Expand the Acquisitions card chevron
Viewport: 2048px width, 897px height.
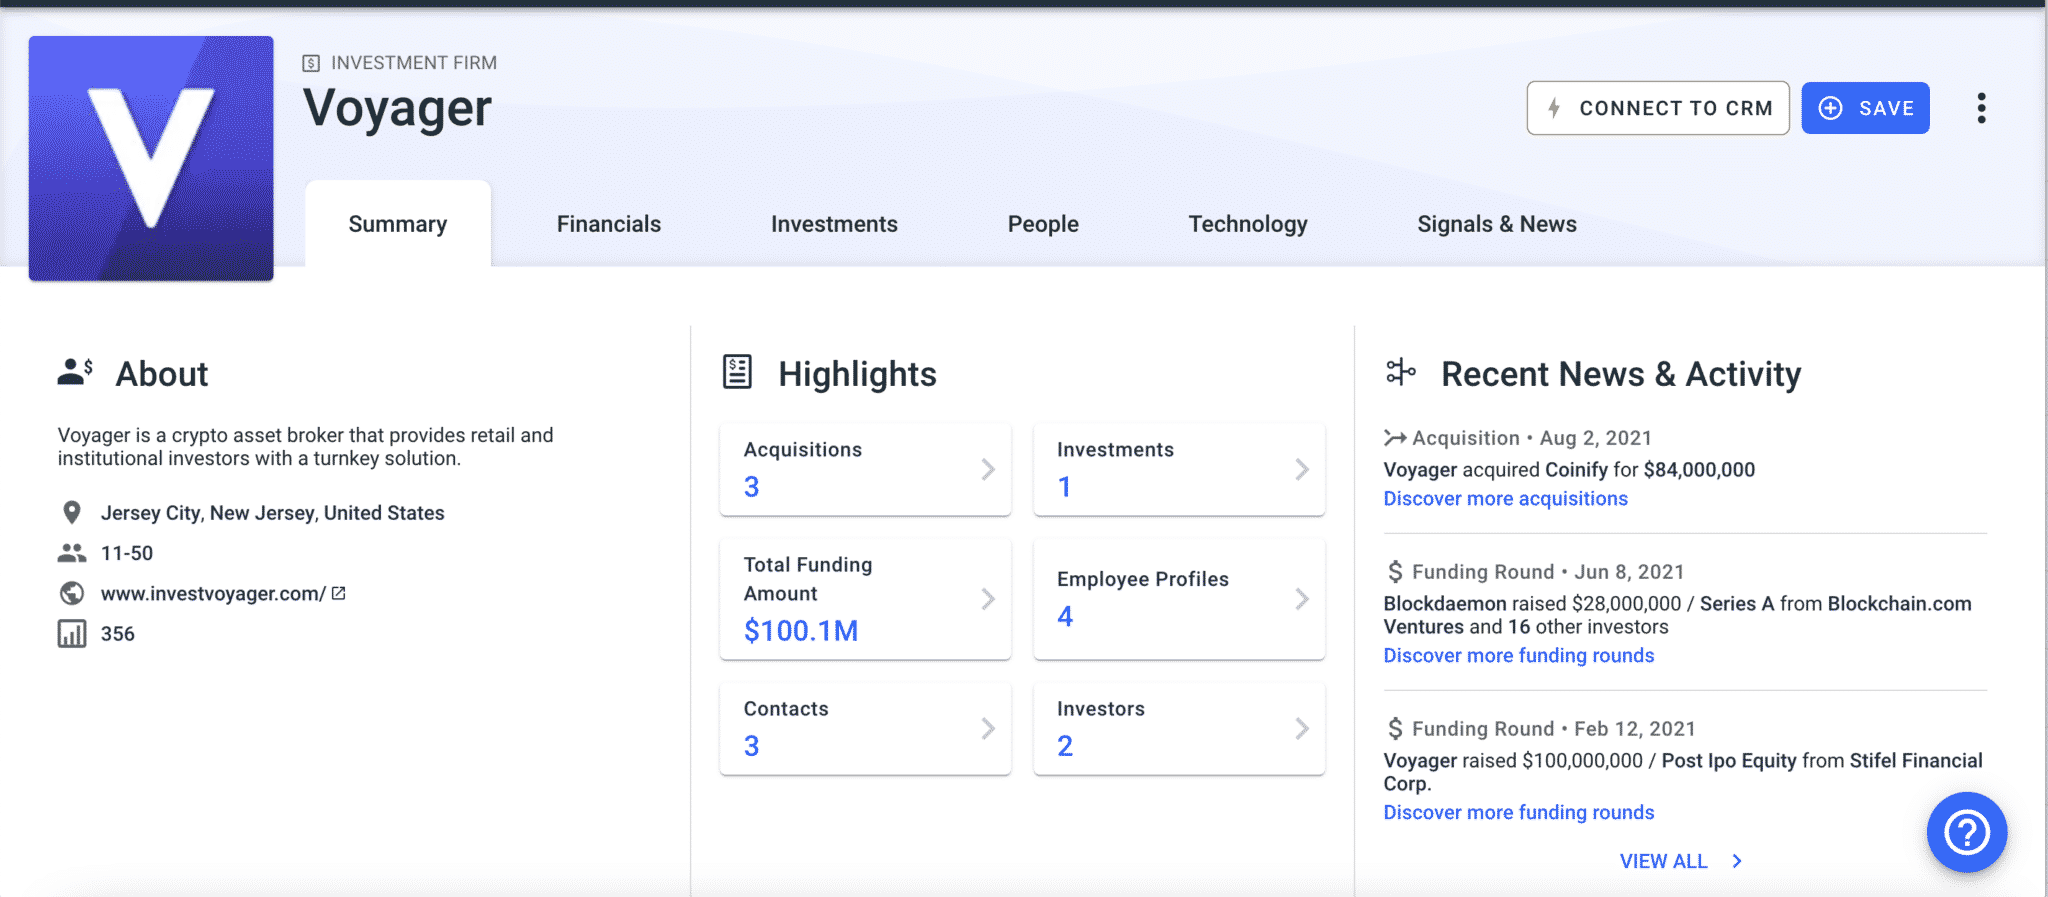[x=988, y=469]
